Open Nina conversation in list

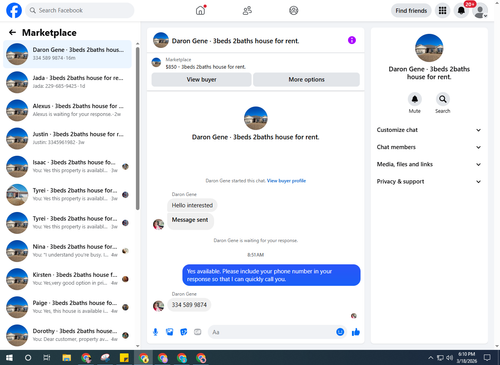pyautogui.click(x=67, y=251)
